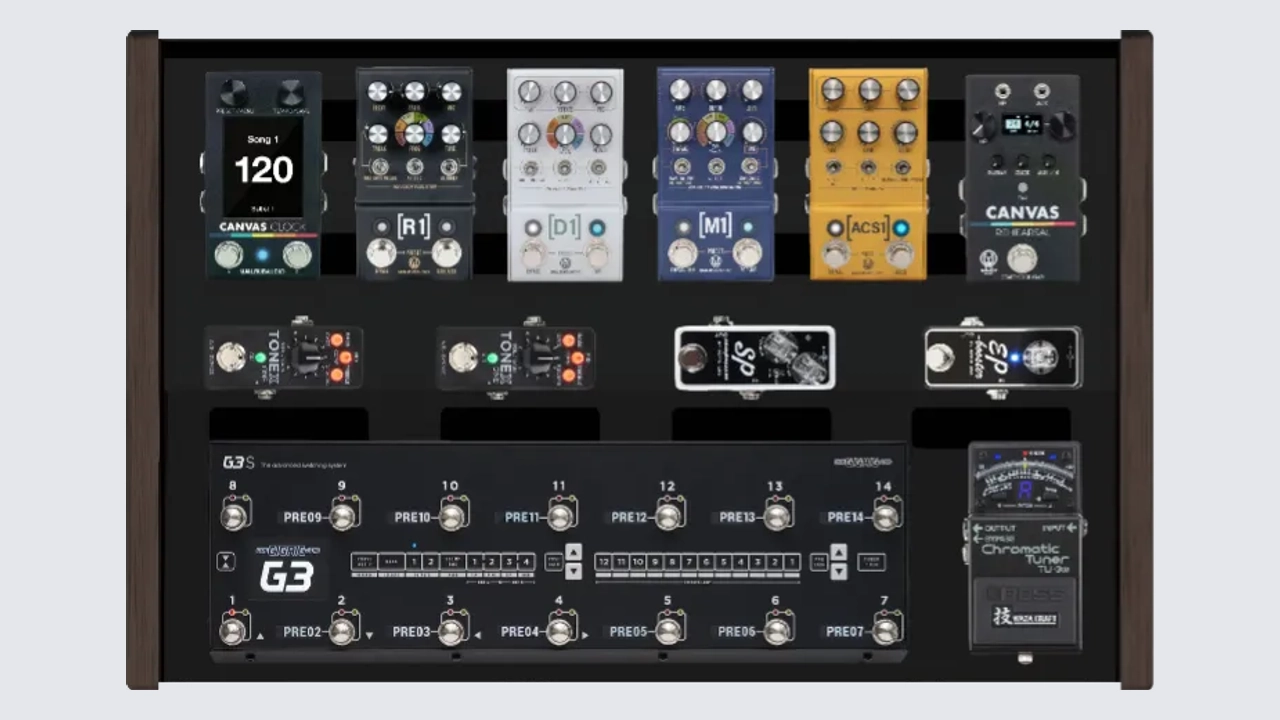
Task: Select the Xotic SP compressor pedal
Action: [x=754, y=358]
